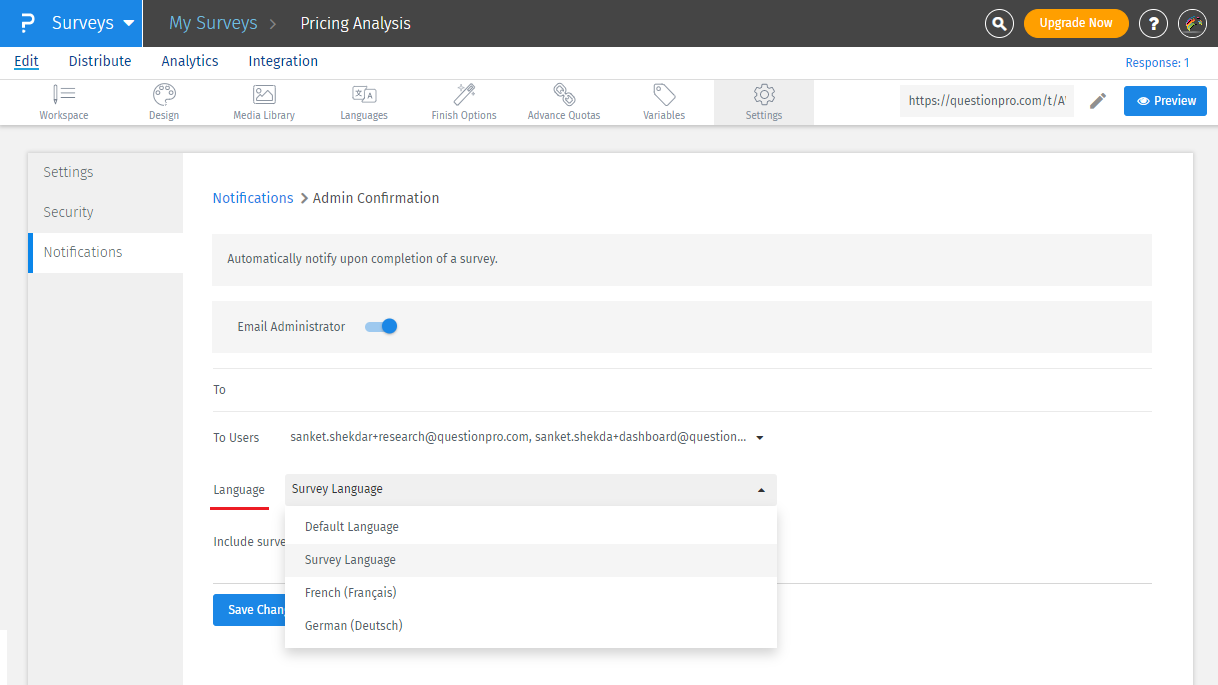Image resolution: width=1218 pixels, height=685 pixels.
Task: Open the help question mark icon
Action: tap(1153, 23)
